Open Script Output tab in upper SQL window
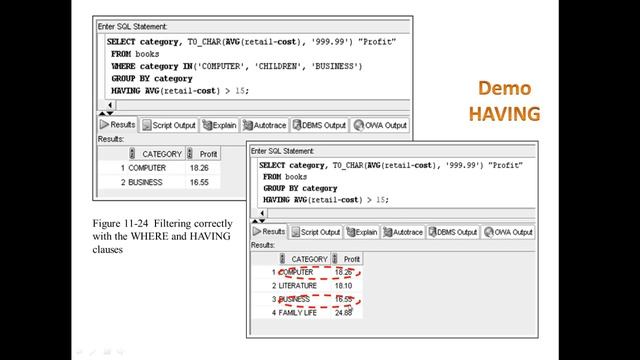 [169, 125]
